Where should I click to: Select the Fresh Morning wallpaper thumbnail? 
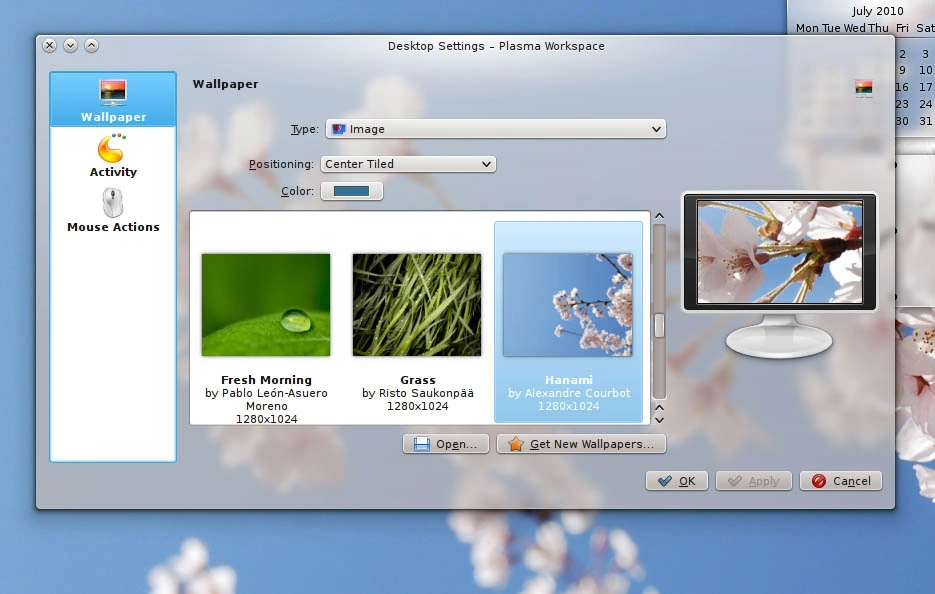pos(266,305)
